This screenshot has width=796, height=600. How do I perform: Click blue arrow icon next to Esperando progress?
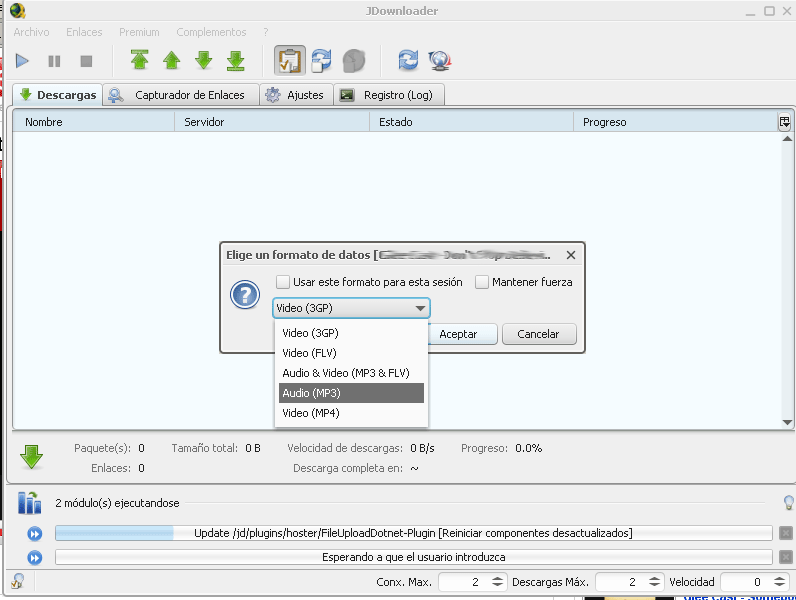coord(35,558)
